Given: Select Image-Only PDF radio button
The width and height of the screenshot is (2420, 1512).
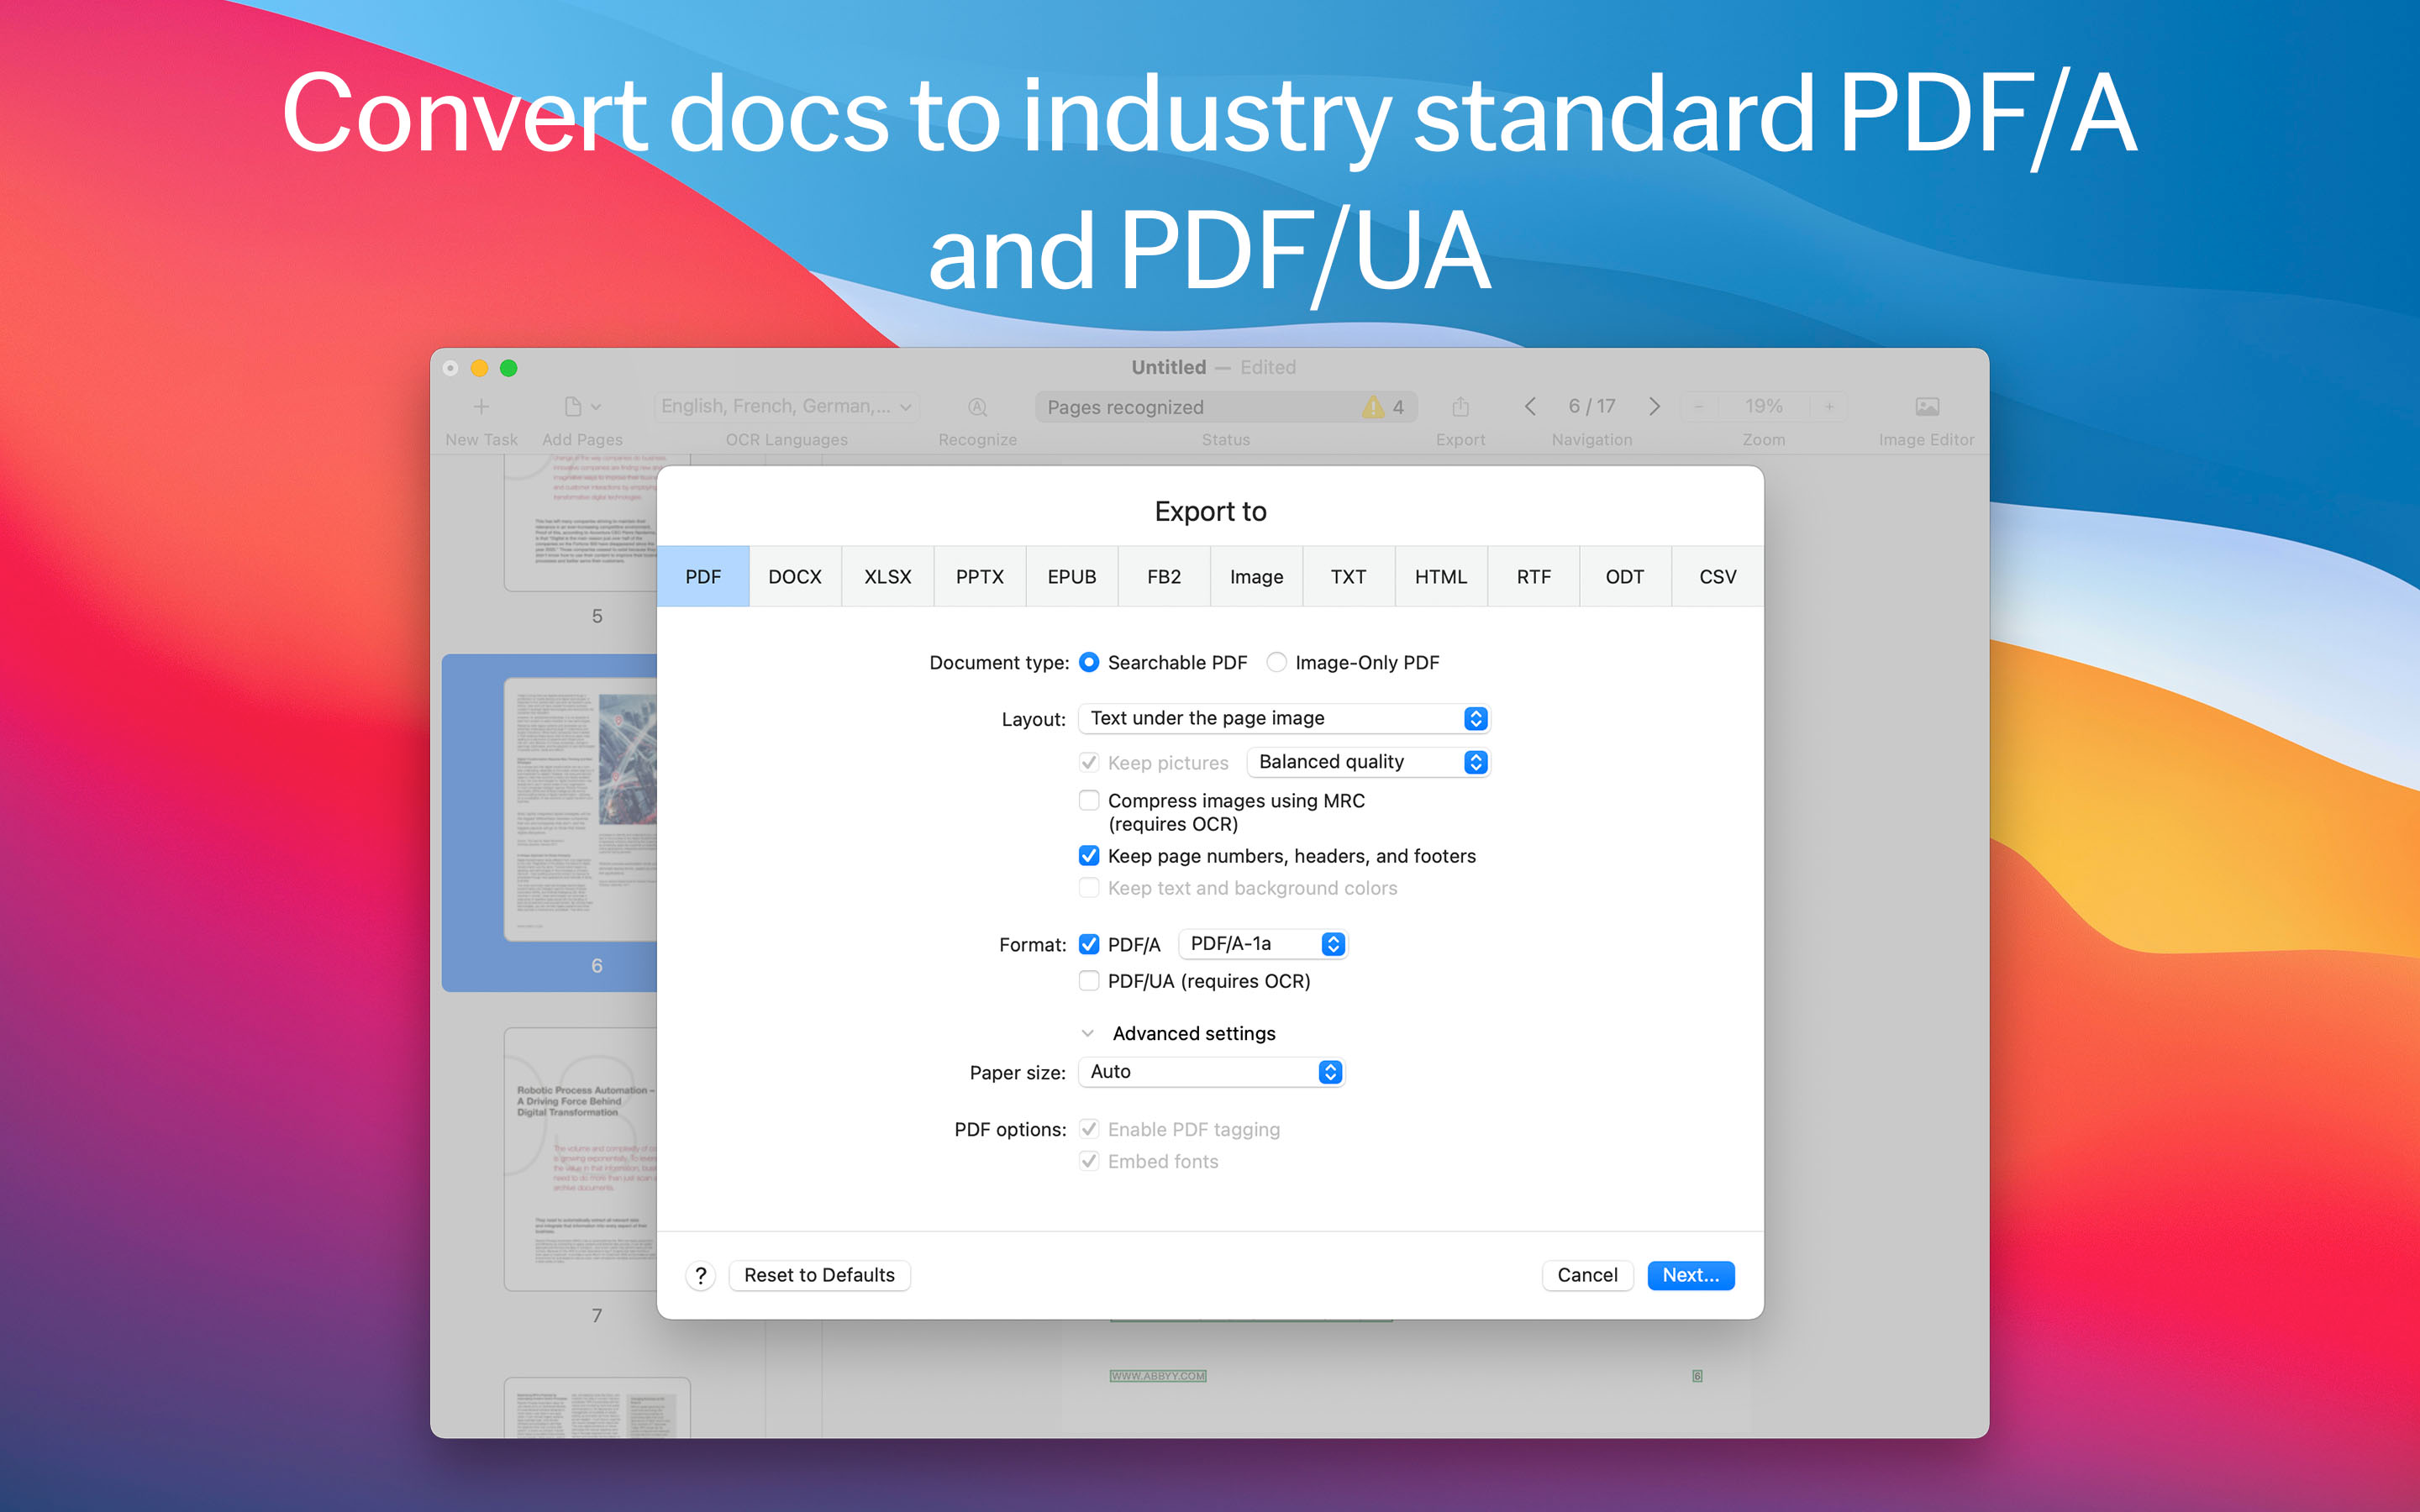Looking at the screenshot, I should click(x=1277, y=662).
